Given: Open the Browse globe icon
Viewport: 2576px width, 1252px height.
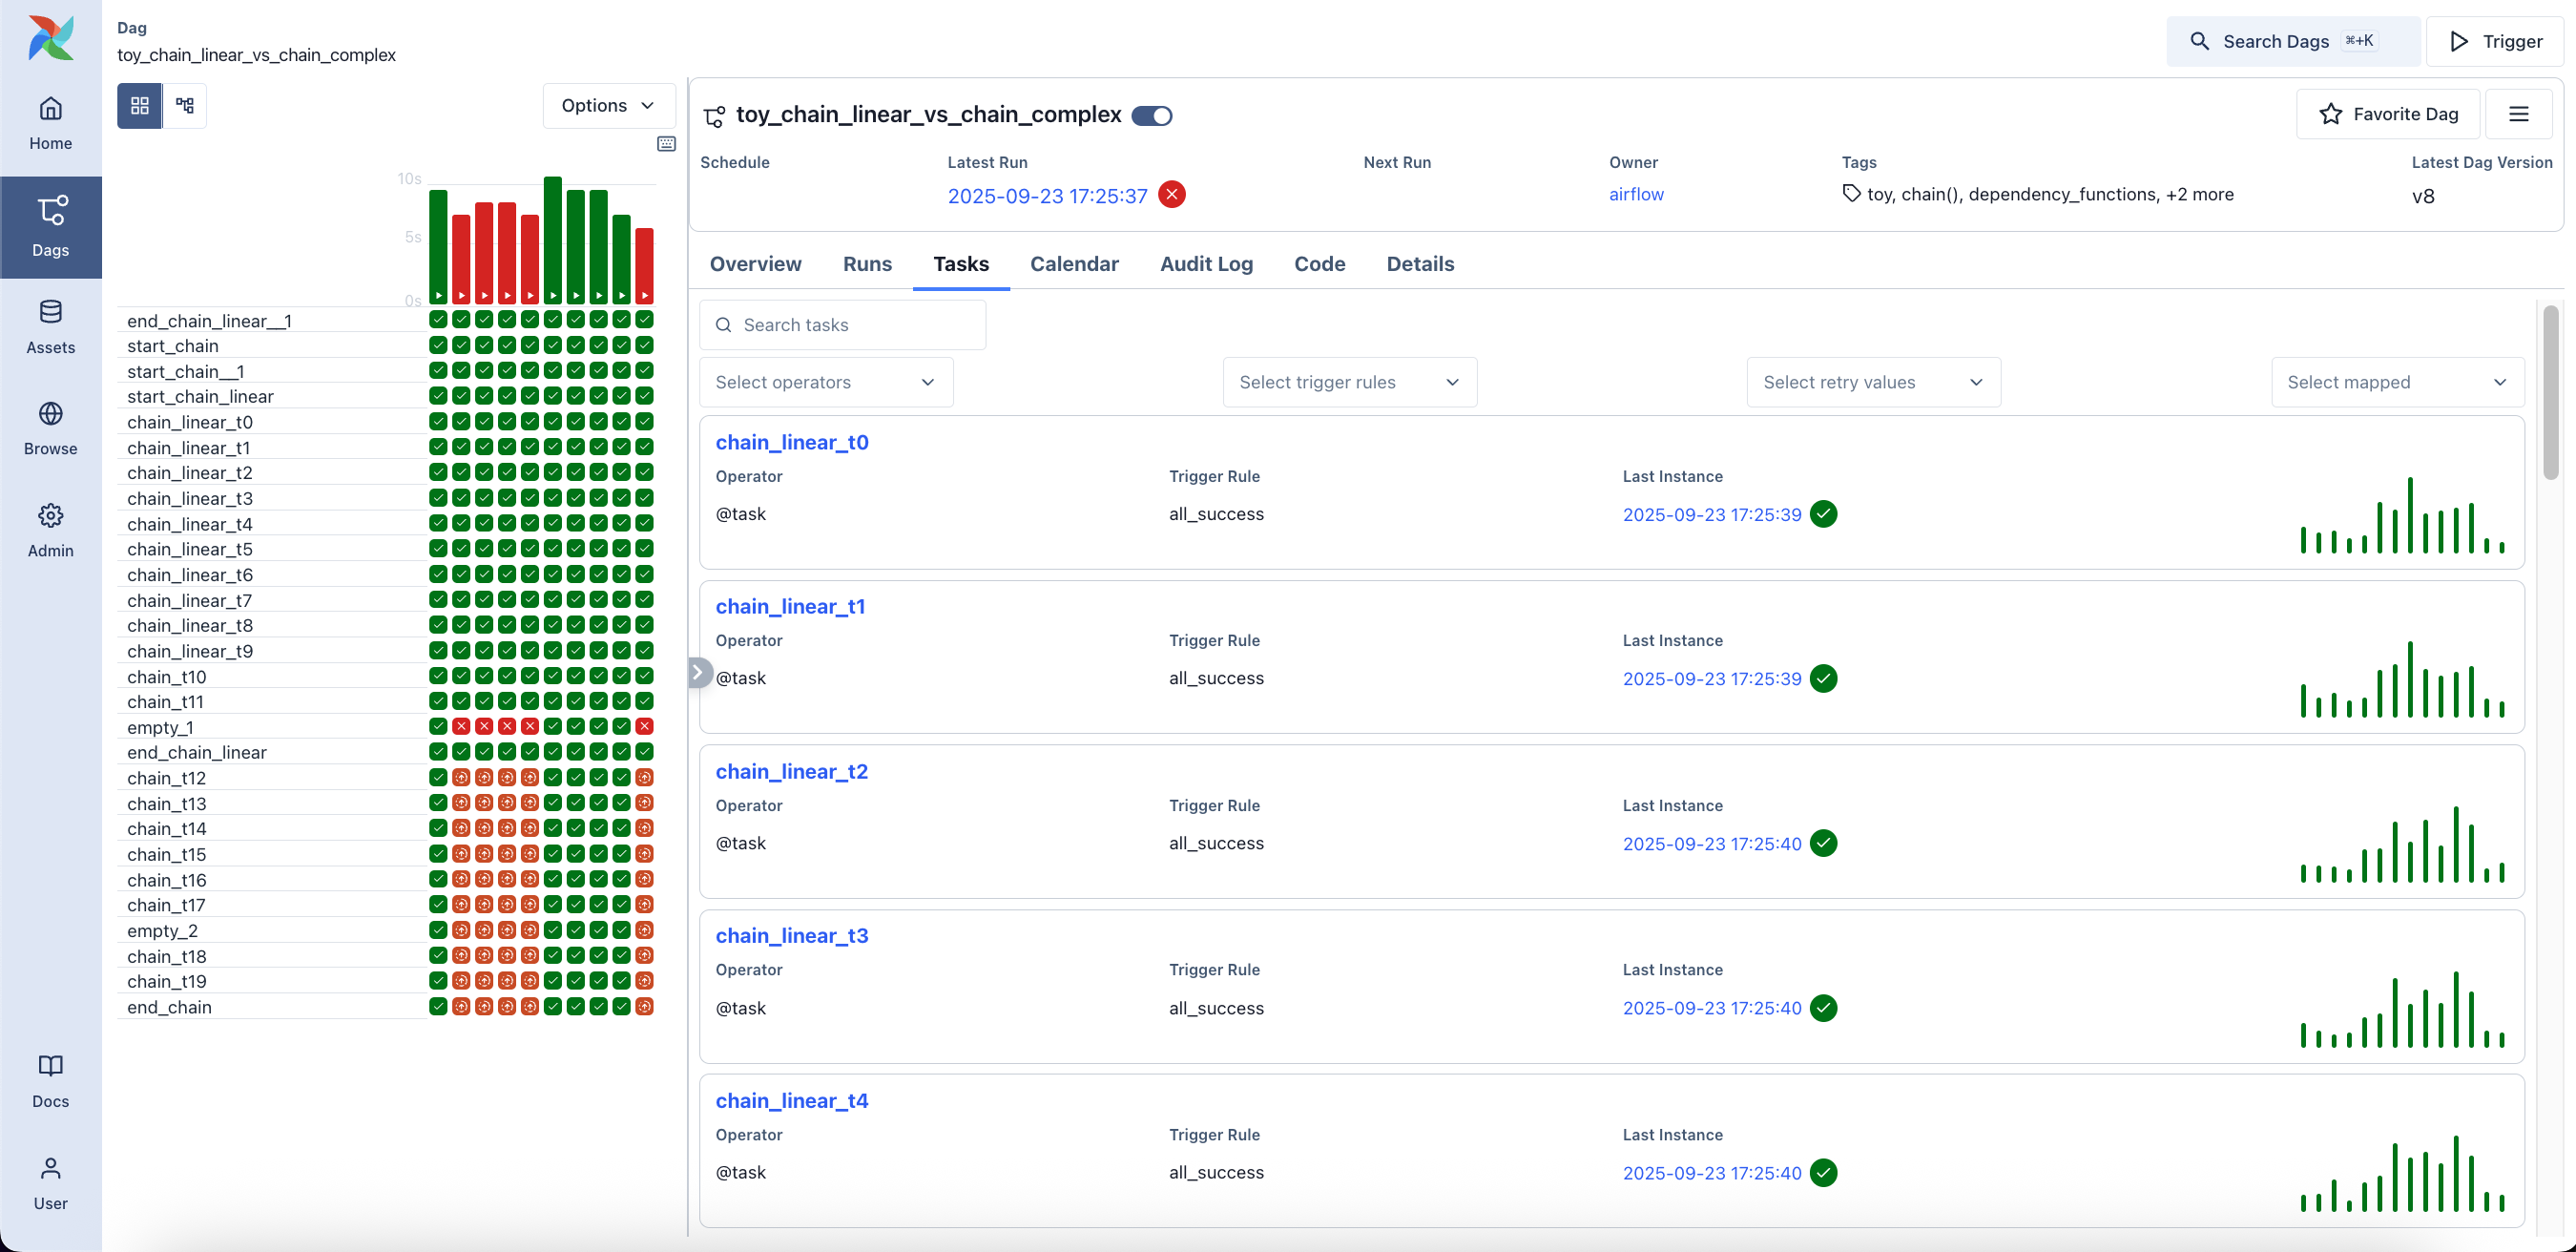Looking at the screenshot, I should click(50, 414).
